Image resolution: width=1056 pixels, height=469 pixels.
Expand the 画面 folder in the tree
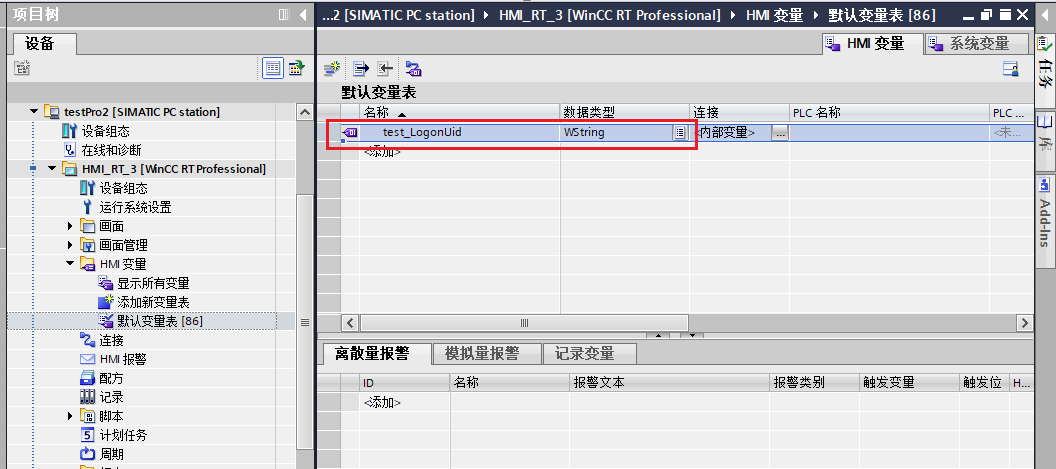(70, 226)
